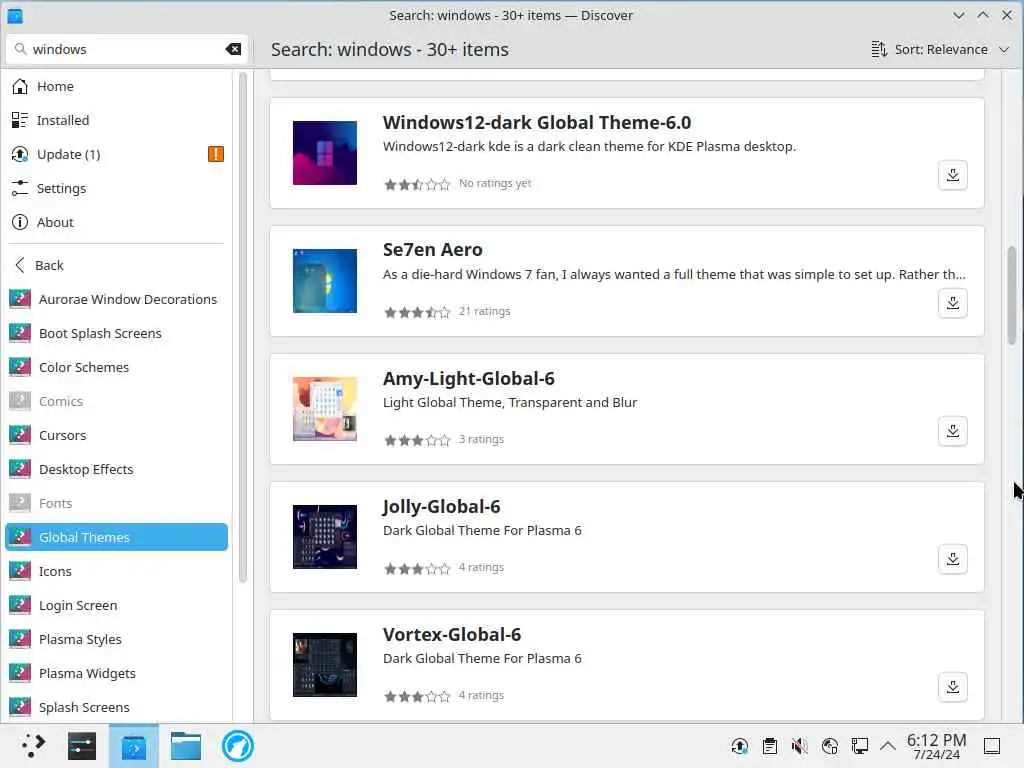Open Se7en Aero thumbnail image

(x=325, y=281)
